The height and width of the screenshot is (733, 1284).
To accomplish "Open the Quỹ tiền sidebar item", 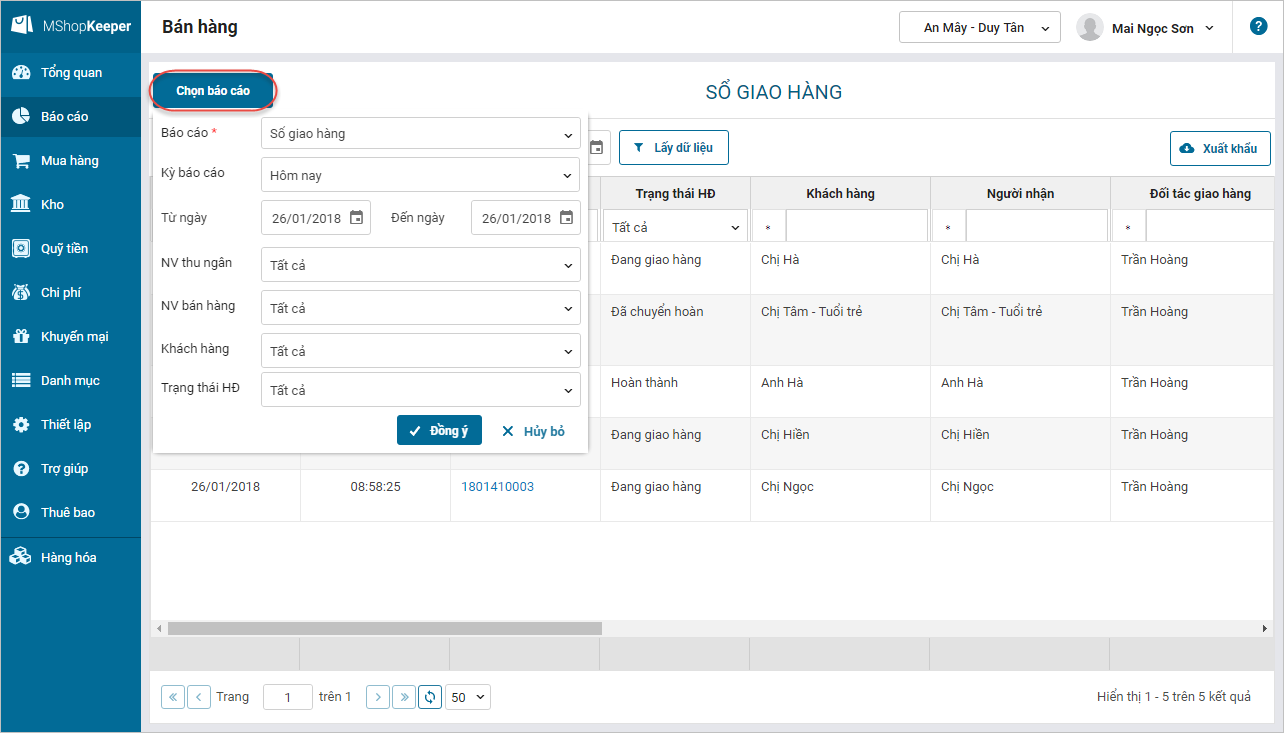I will pos(70,249).
